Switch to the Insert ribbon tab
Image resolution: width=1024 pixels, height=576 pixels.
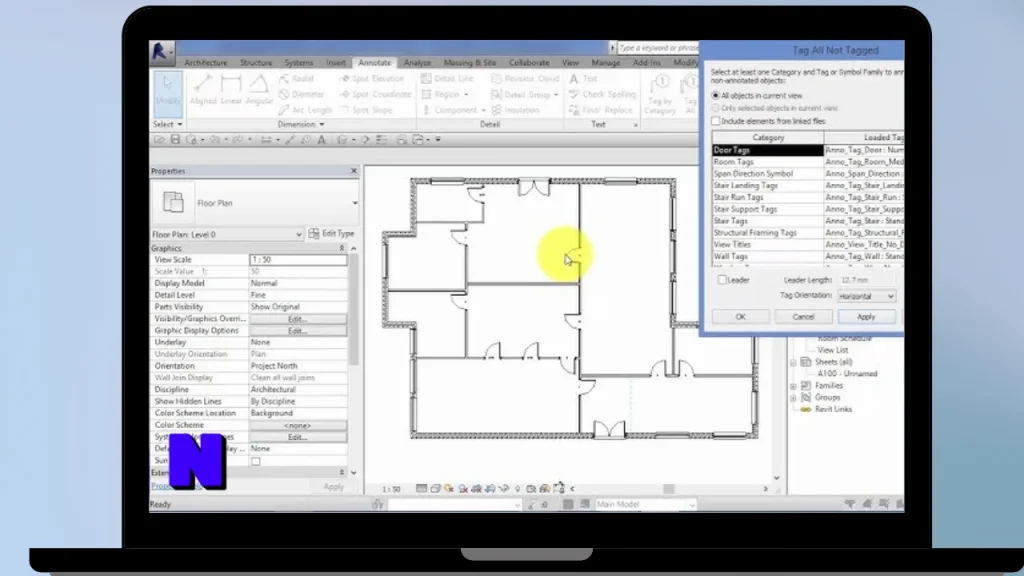[336, 63]
